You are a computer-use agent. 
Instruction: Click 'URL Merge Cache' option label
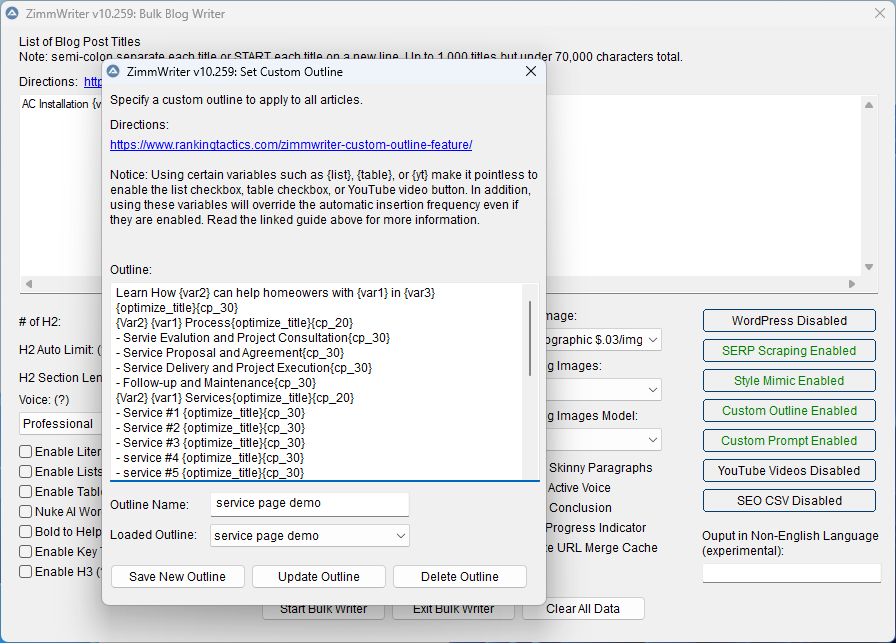[607, 548]
